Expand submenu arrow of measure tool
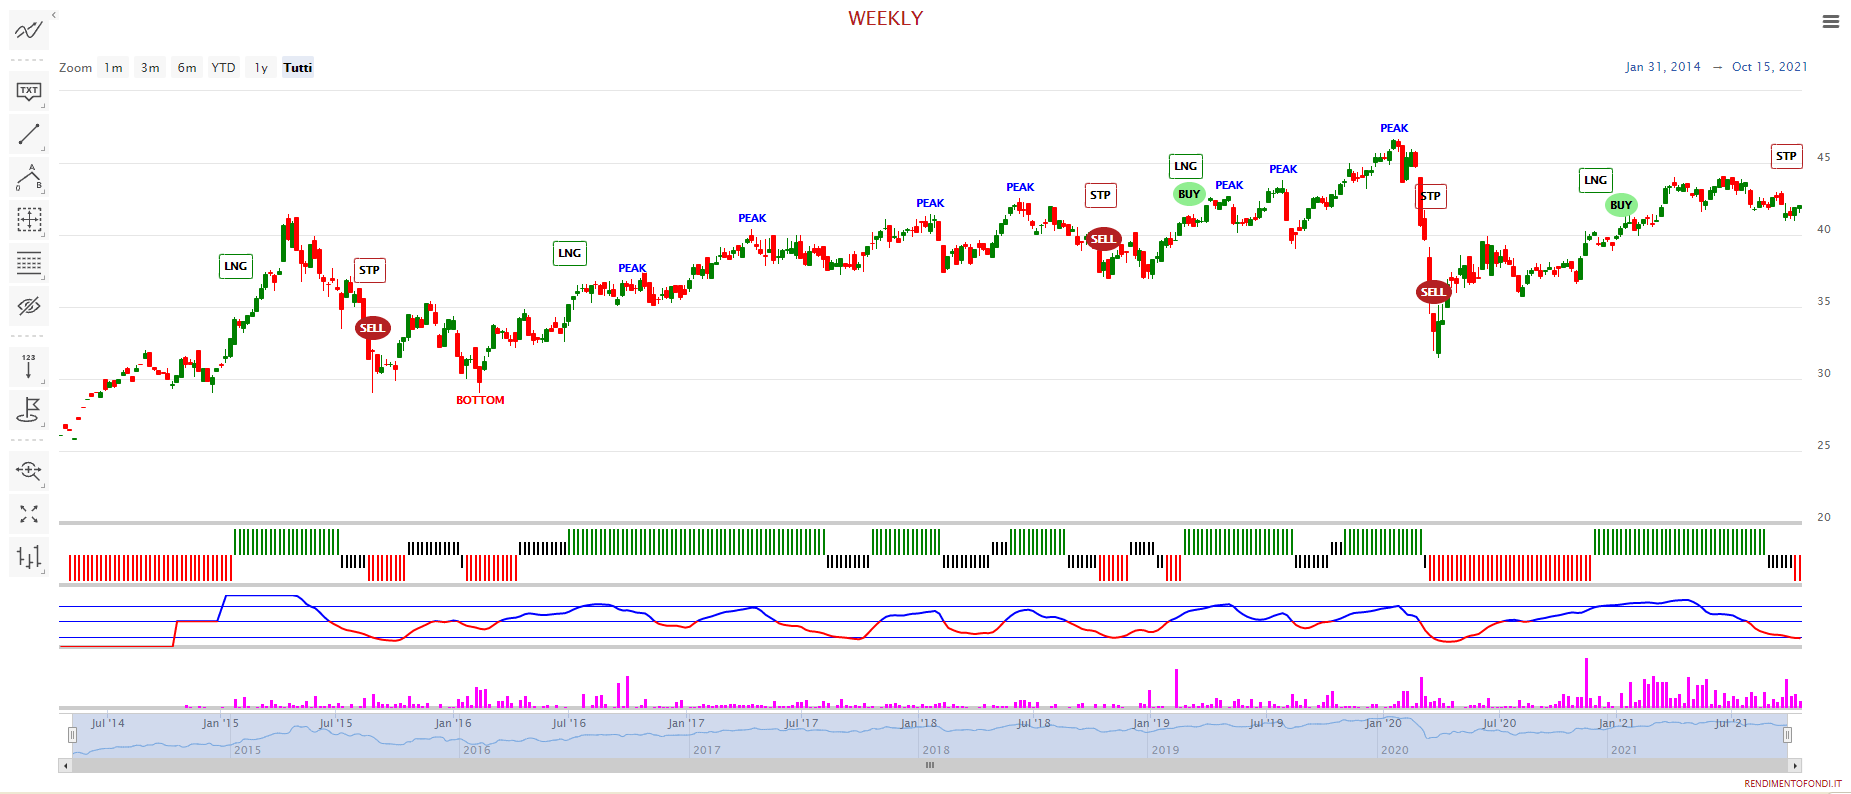This screenshot has width=1851, height=794. 43,235
